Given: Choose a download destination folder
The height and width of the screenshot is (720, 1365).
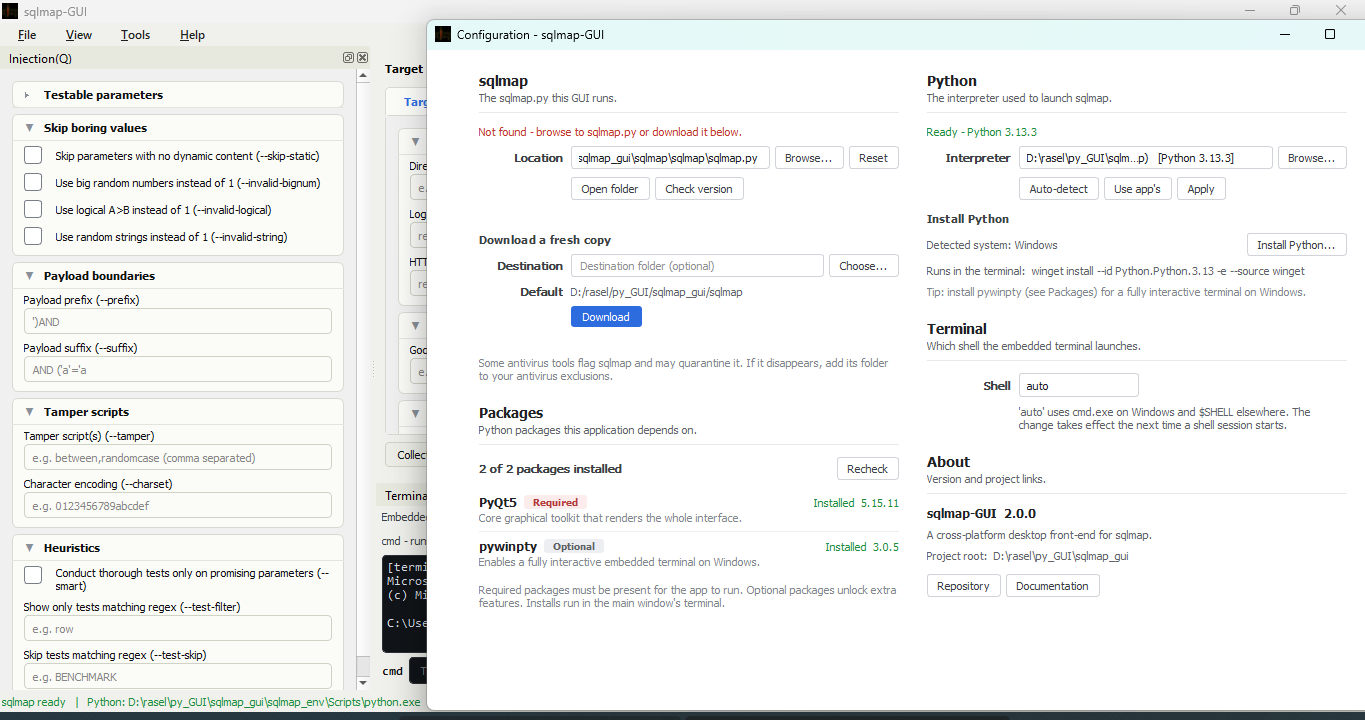Looking at the screenshot, I should (x=864, y=266).
